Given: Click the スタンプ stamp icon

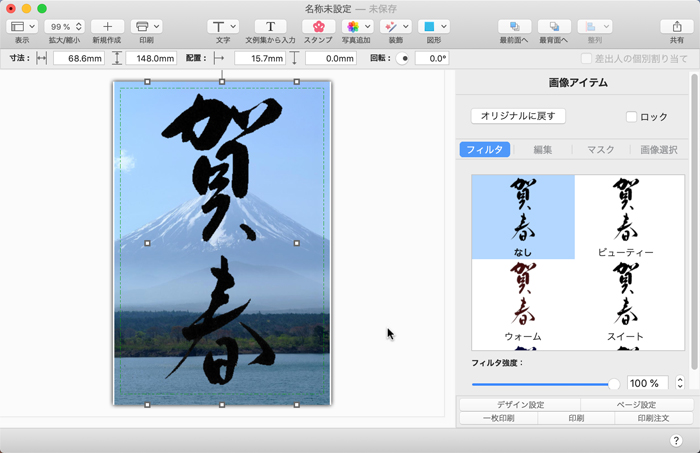Looking at the screenshot, I should (x=318, y=27).
